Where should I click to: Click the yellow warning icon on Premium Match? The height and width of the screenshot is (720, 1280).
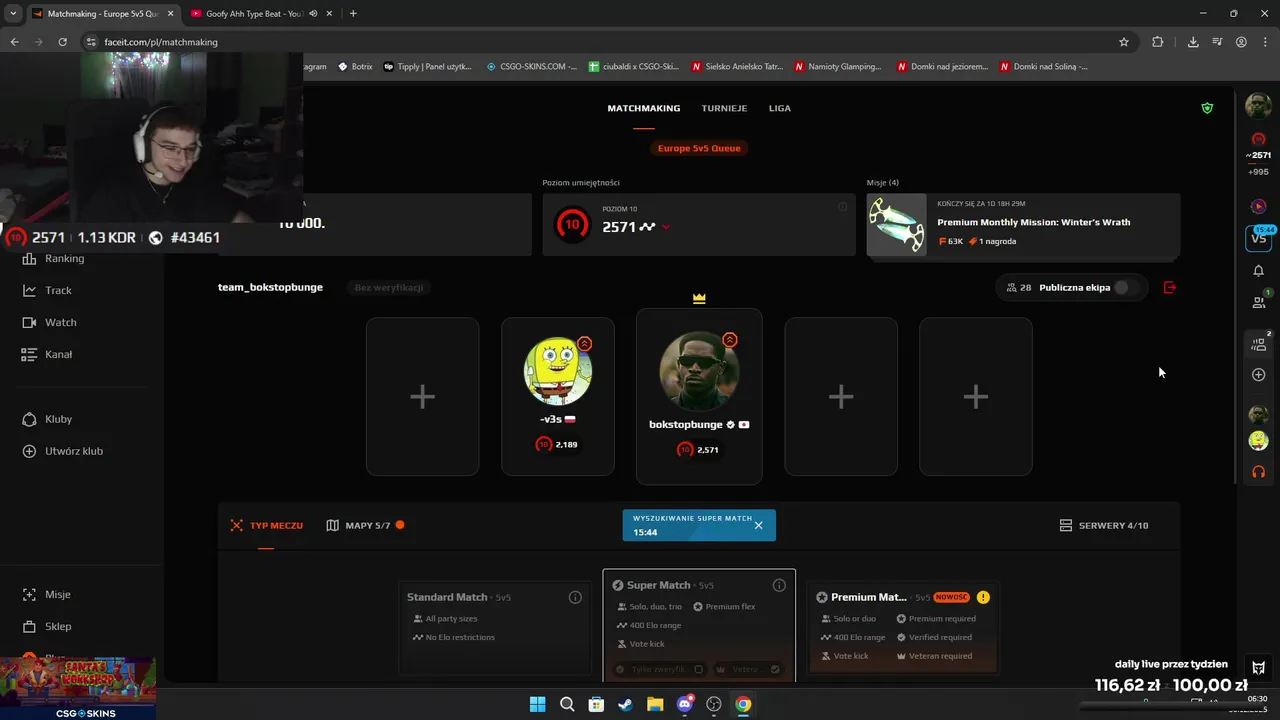point(983,597)
